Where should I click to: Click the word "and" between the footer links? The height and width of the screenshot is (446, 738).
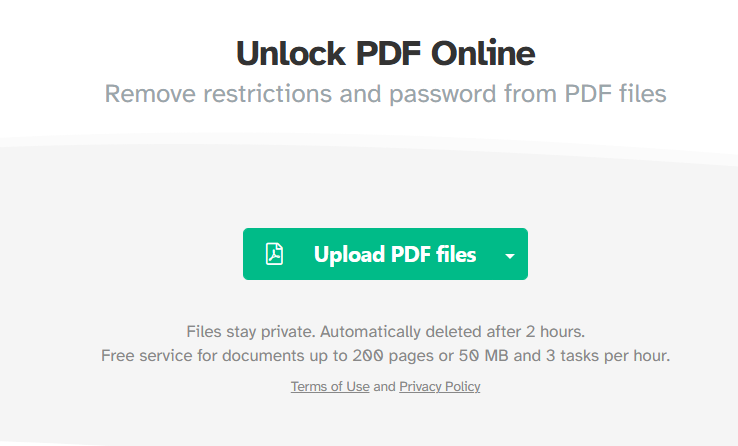(x=385, y=387)
